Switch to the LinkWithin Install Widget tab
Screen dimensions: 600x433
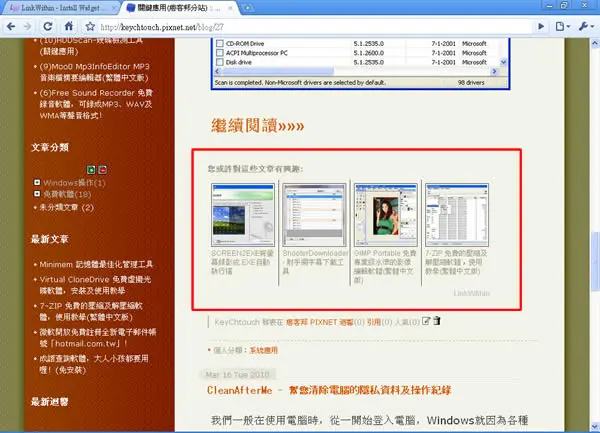point(59,8)
